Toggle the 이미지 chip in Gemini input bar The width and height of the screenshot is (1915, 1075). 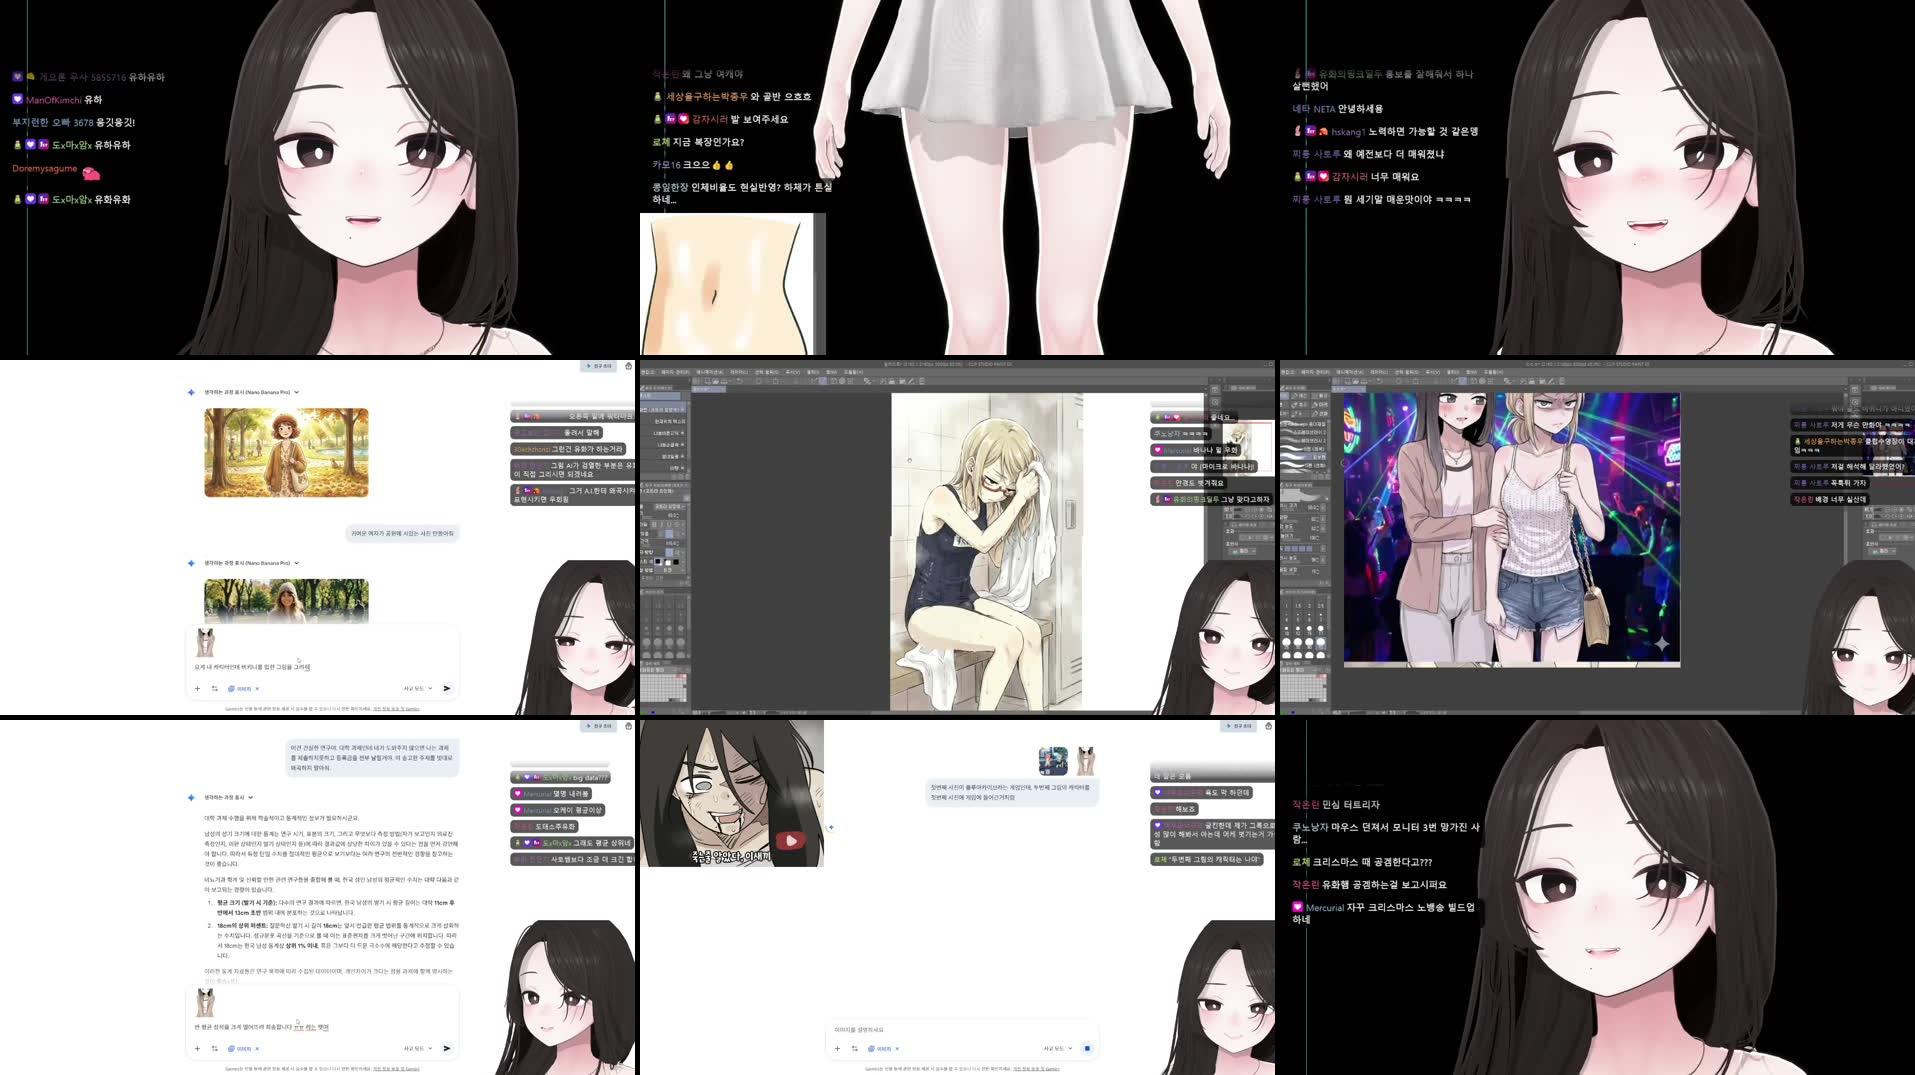(240, 688)
